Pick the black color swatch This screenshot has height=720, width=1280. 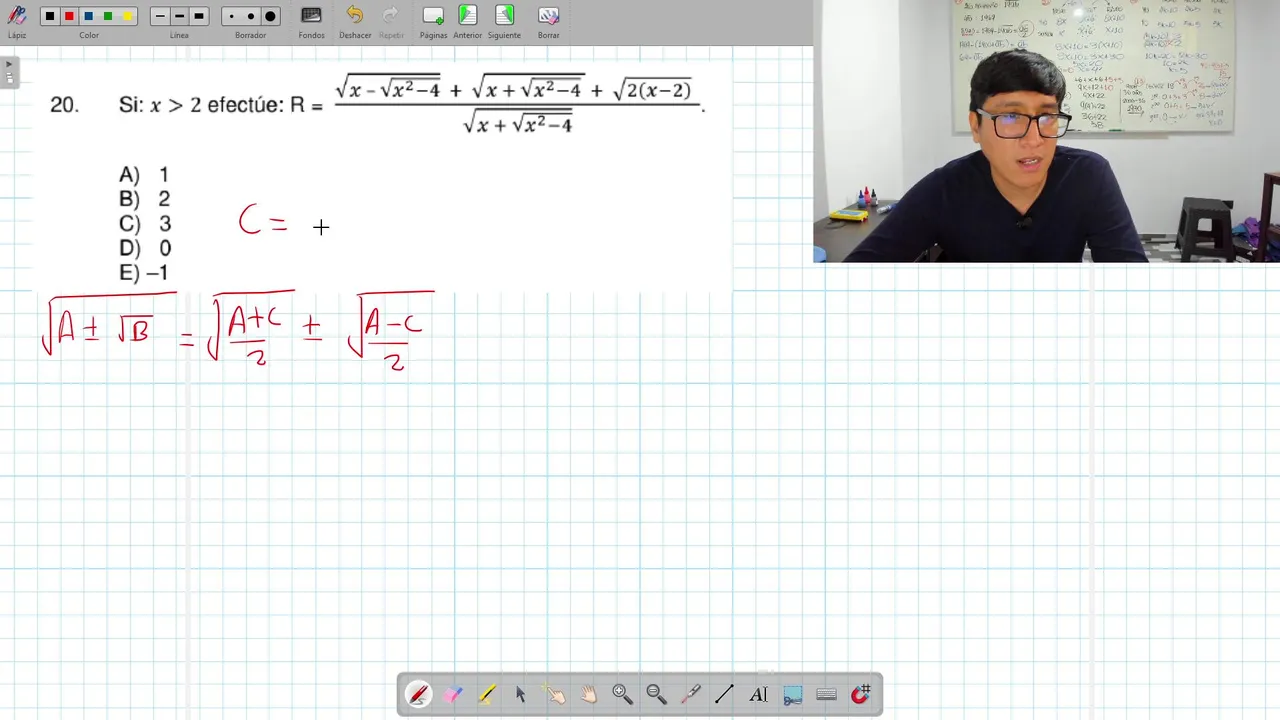click(x=50, y=16)
